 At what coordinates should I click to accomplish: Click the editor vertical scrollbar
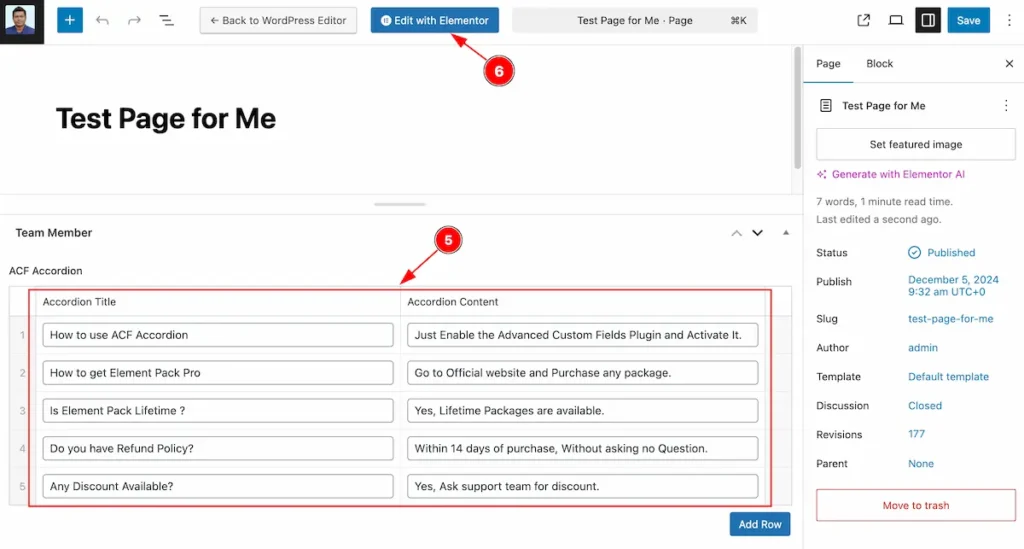[797, 108]
